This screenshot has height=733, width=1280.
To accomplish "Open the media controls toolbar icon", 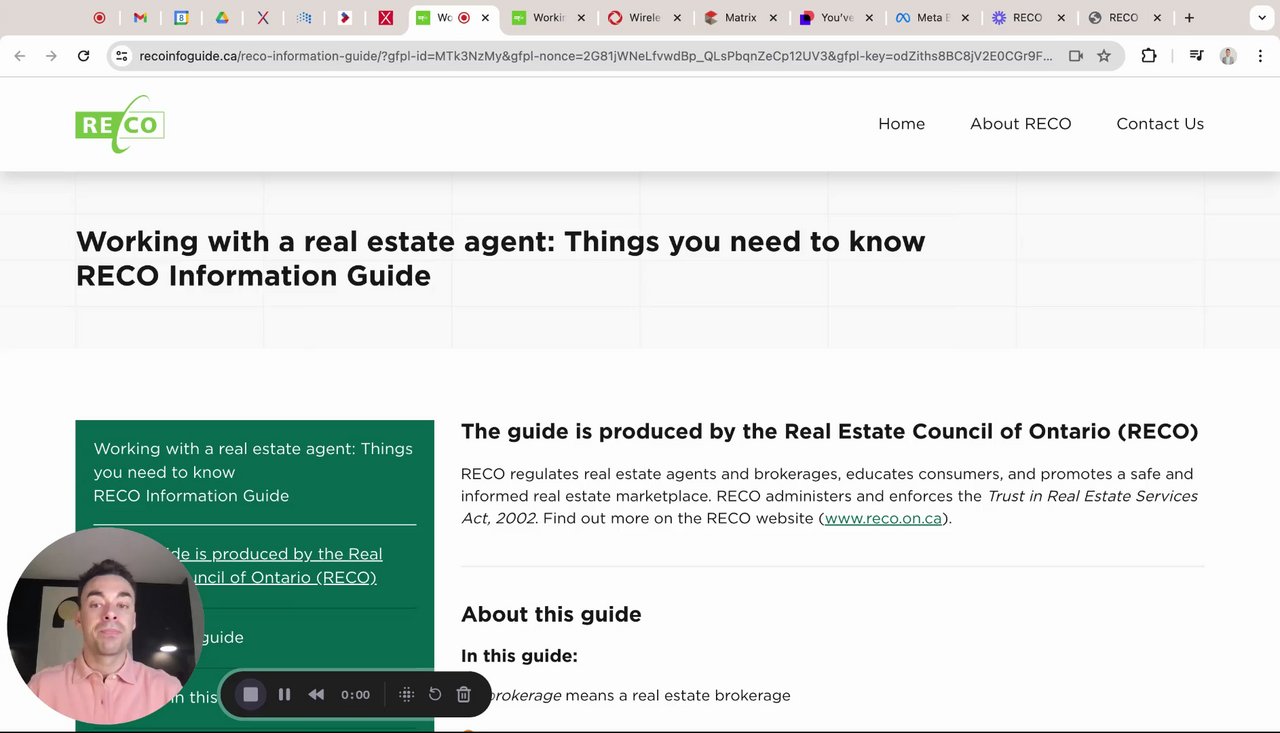I will (x=1196, y=56).
